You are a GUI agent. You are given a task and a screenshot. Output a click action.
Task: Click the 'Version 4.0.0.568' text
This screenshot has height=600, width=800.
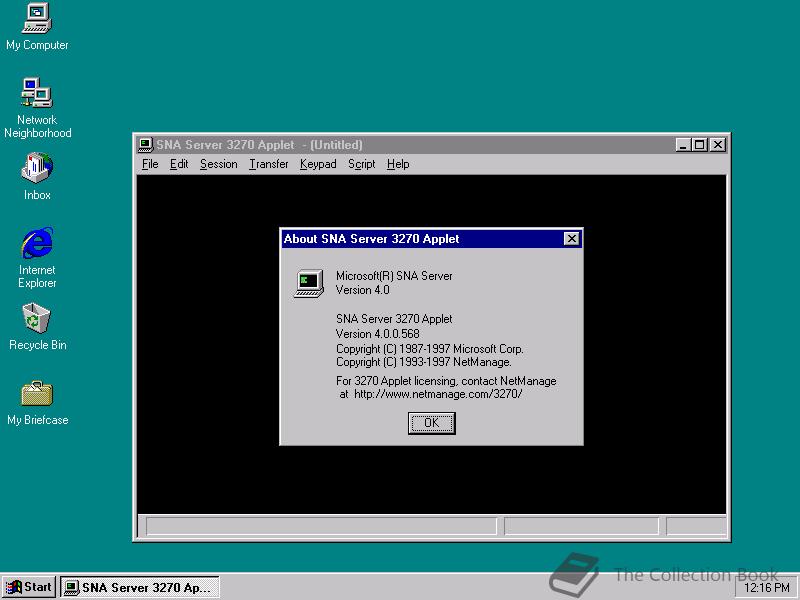pyautogui.click(x=378, y=334)
